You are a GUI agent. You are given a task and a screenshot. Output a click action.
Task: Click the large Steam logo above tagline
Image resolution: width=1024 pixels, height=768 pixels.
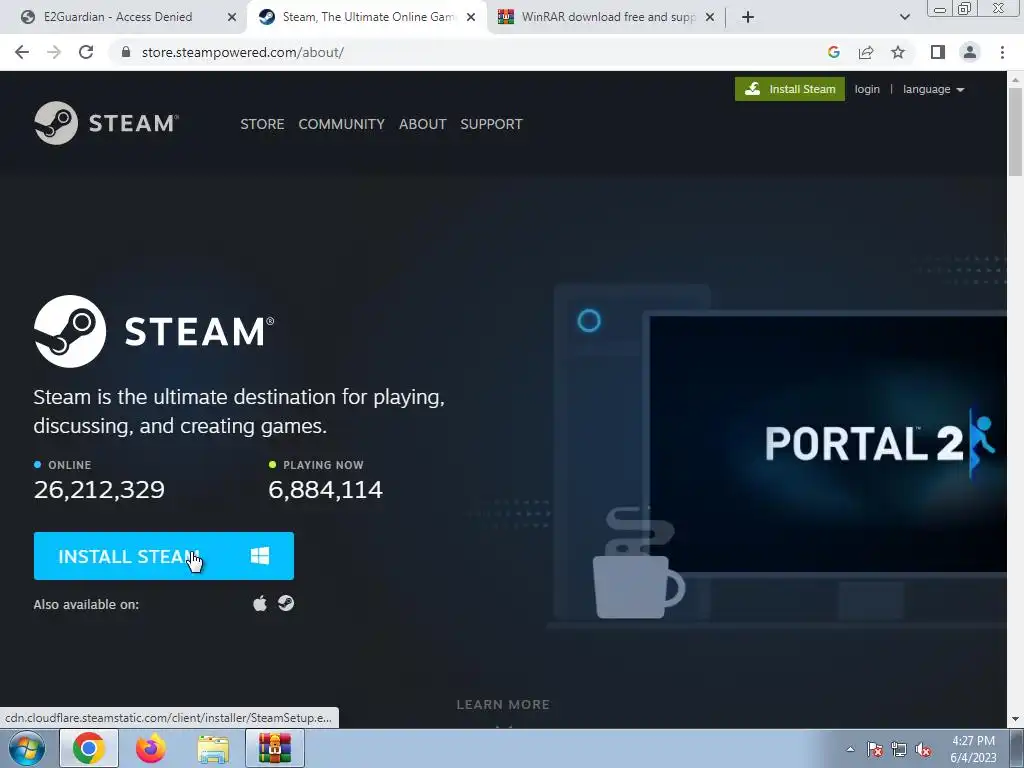[154, 331]
